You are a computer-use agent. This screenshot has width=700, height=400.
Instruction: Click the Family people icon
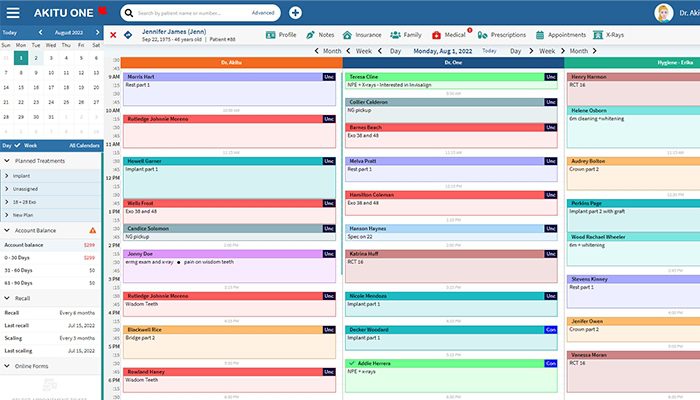pos(395,35)
